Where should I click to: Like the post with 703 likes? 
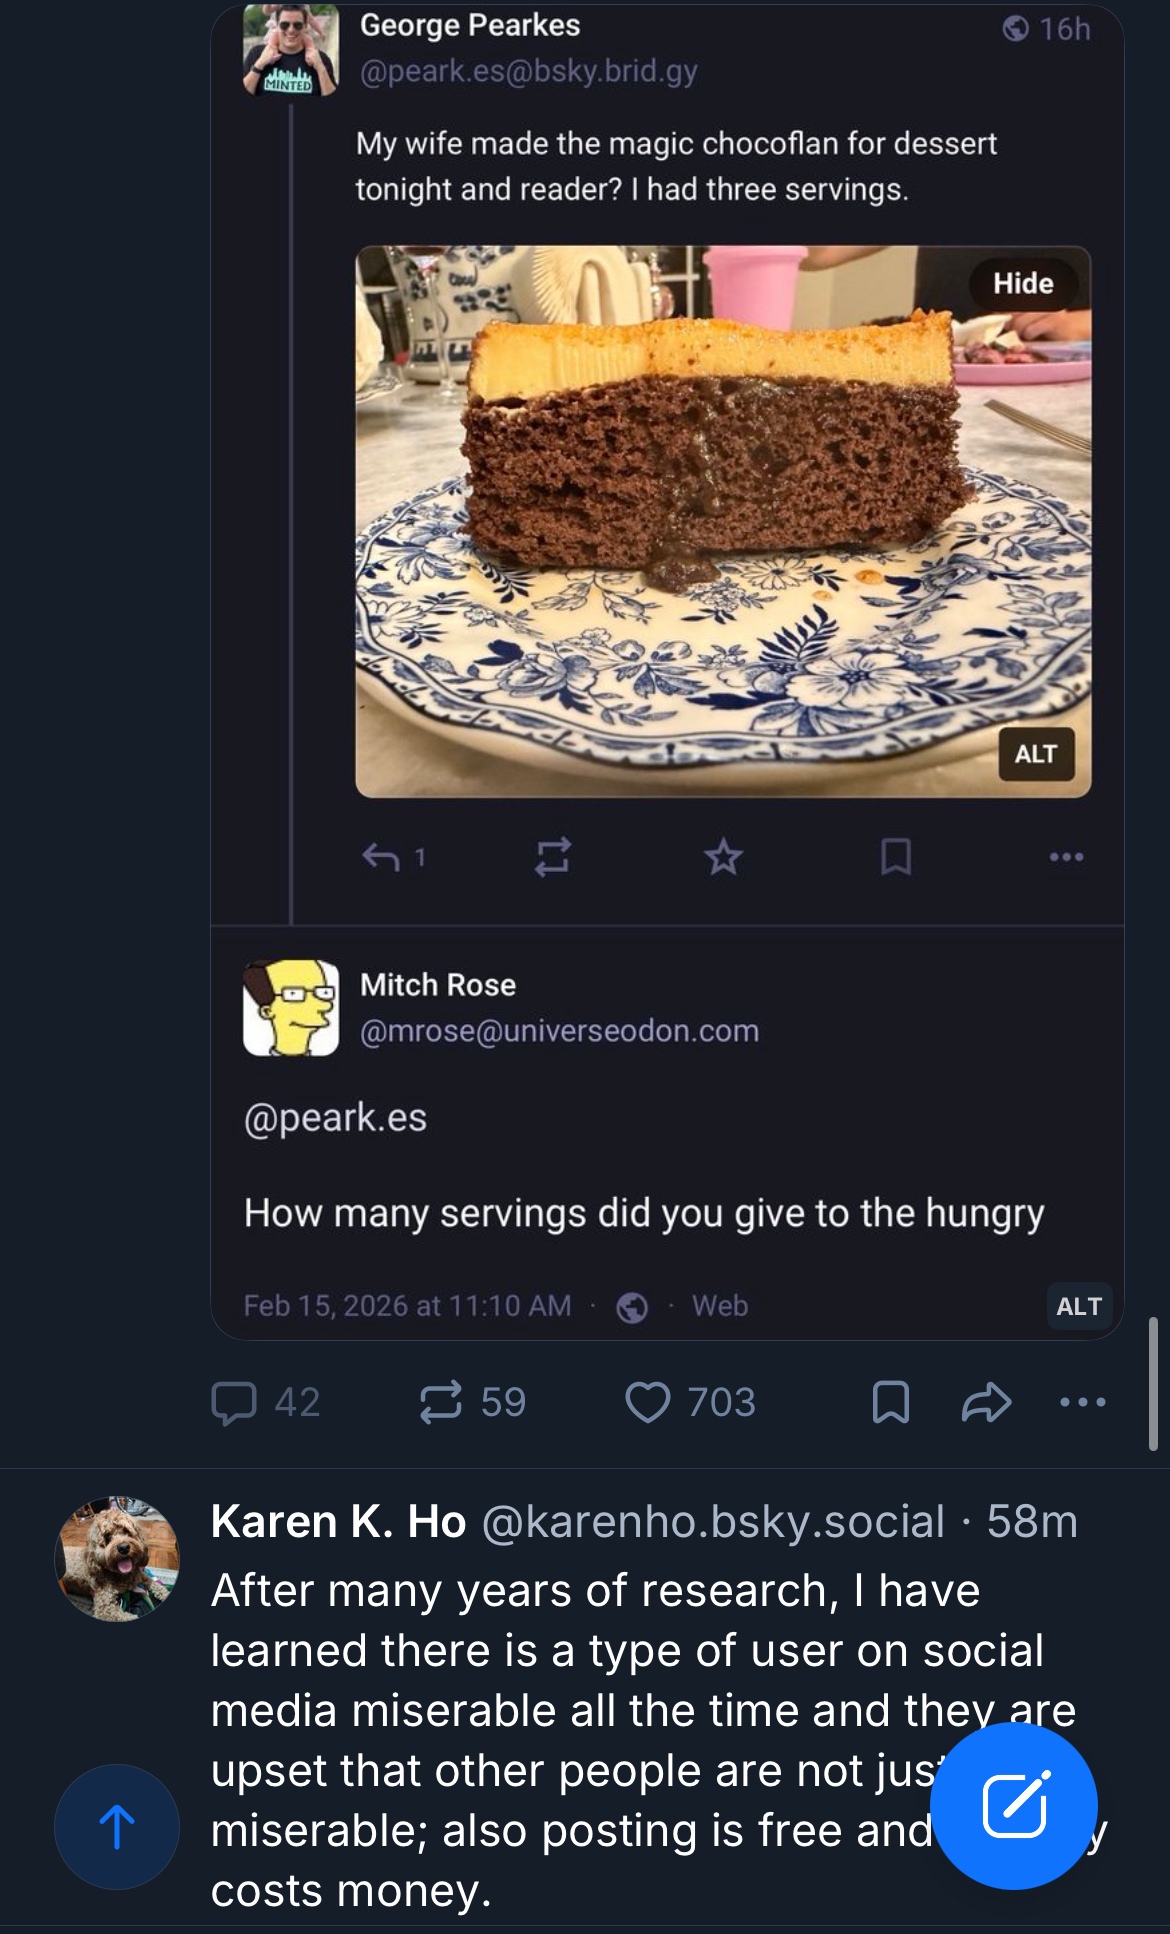[648, 1401]
